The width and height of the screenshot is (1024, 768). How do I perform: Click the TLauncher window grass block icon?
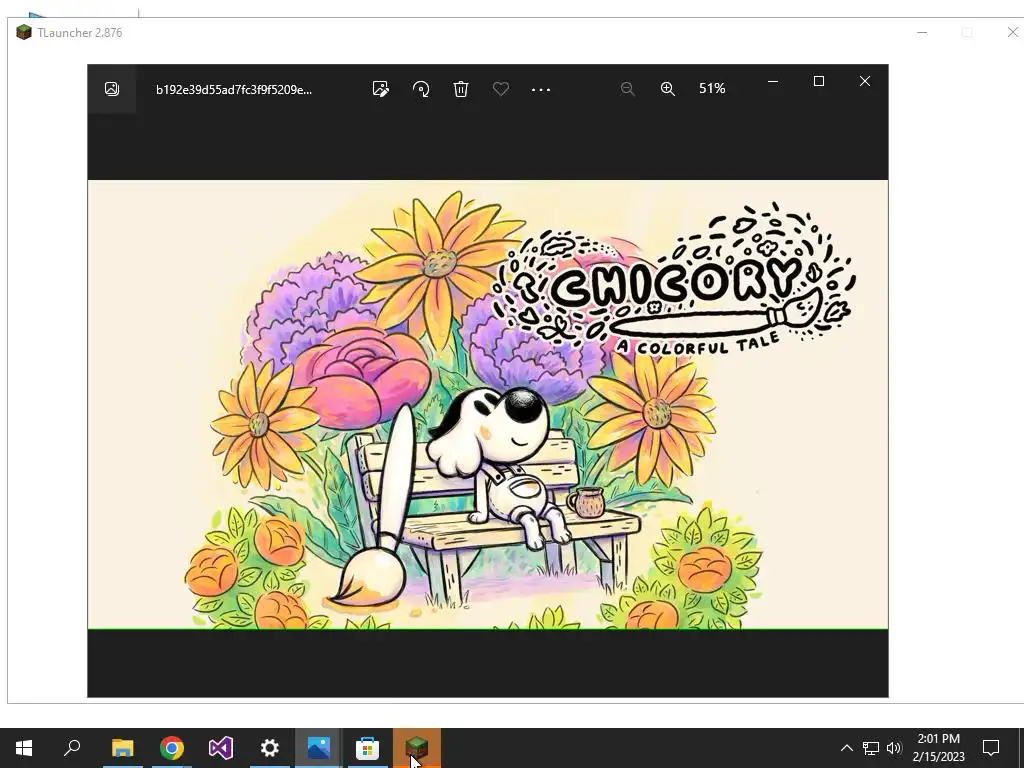click(24, 32)
